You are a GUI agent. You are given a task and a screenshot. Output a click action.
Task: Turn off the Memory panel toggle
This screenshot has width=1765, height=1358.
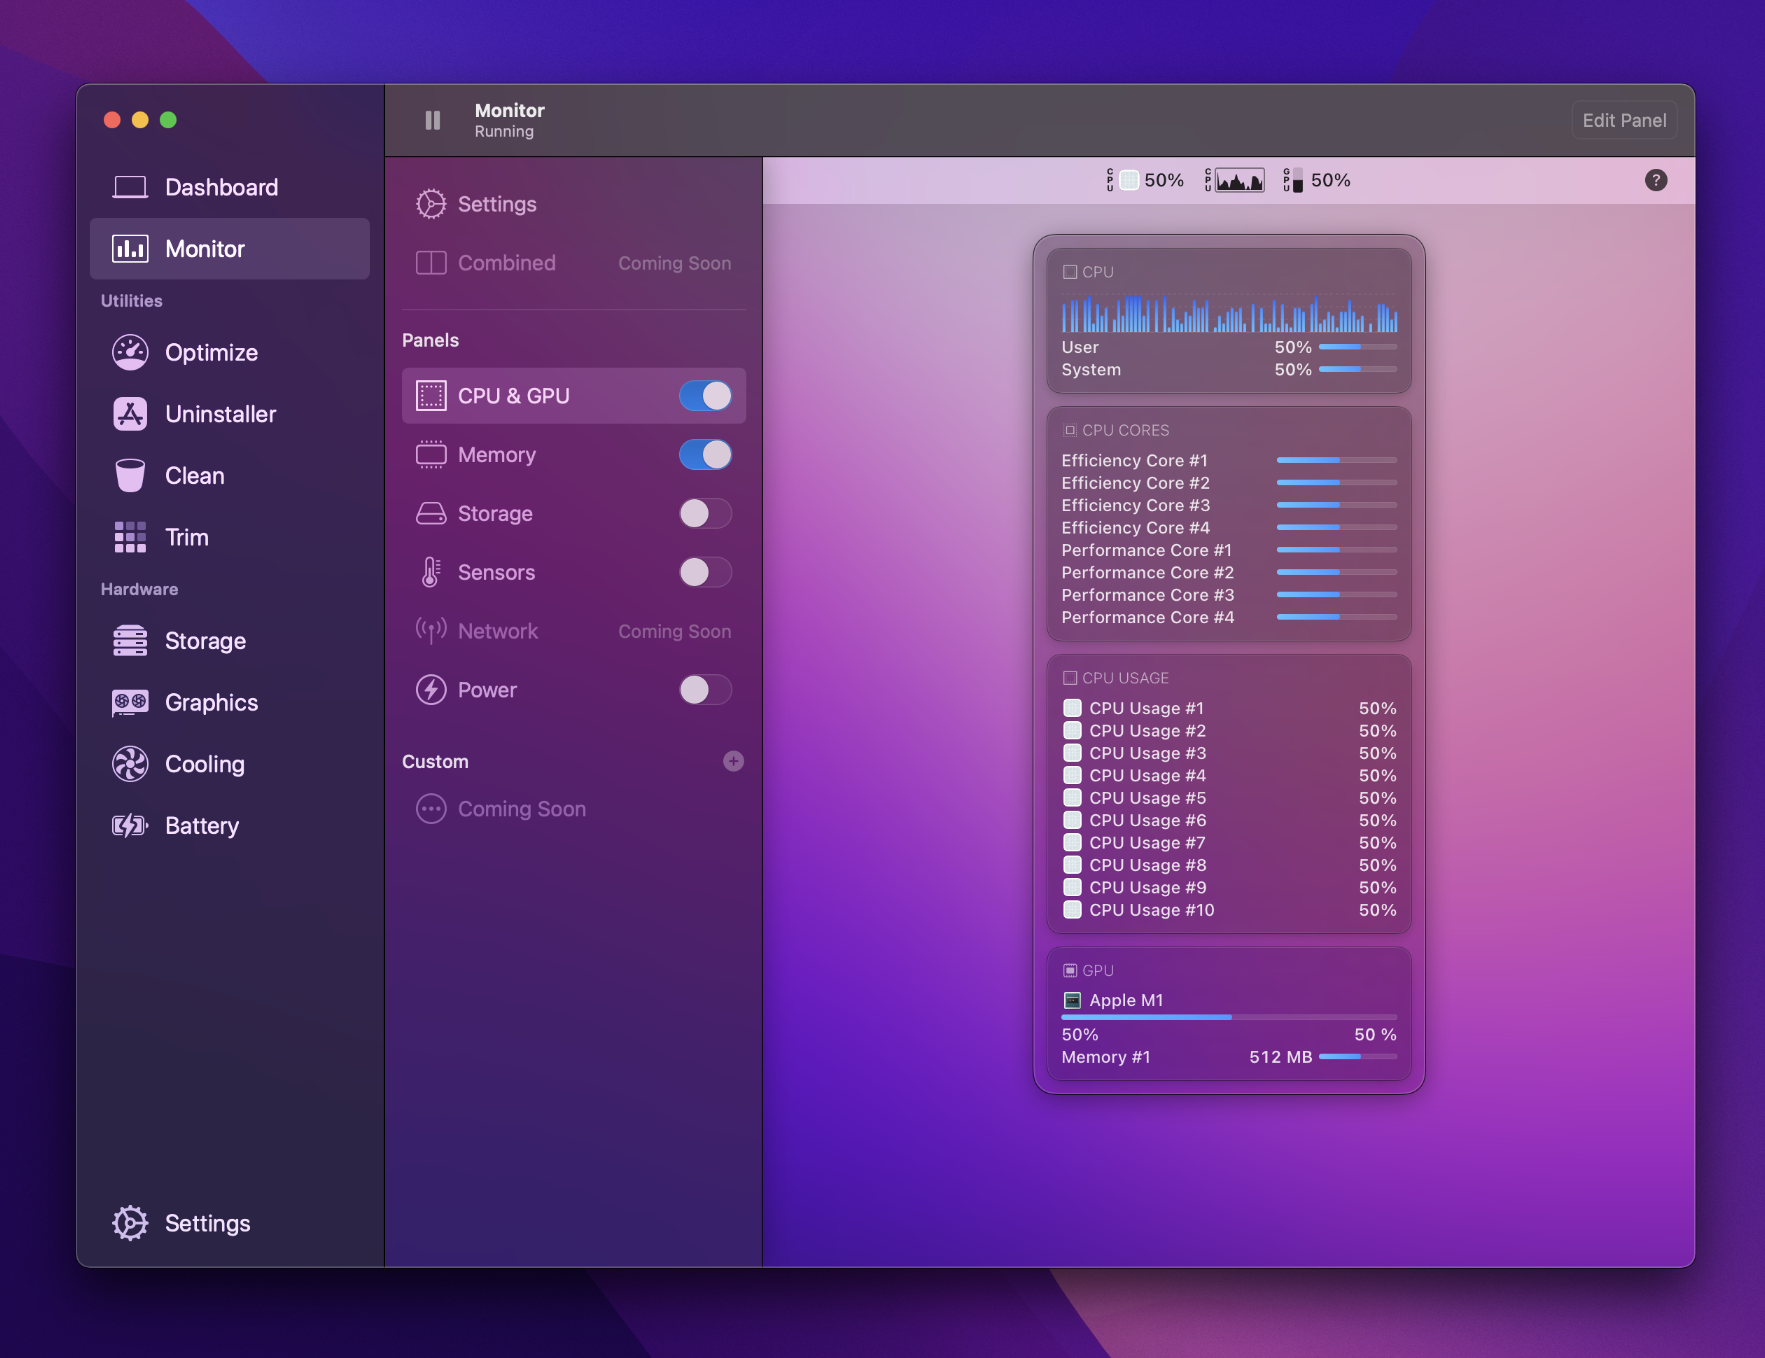click(x=705, y=455)
